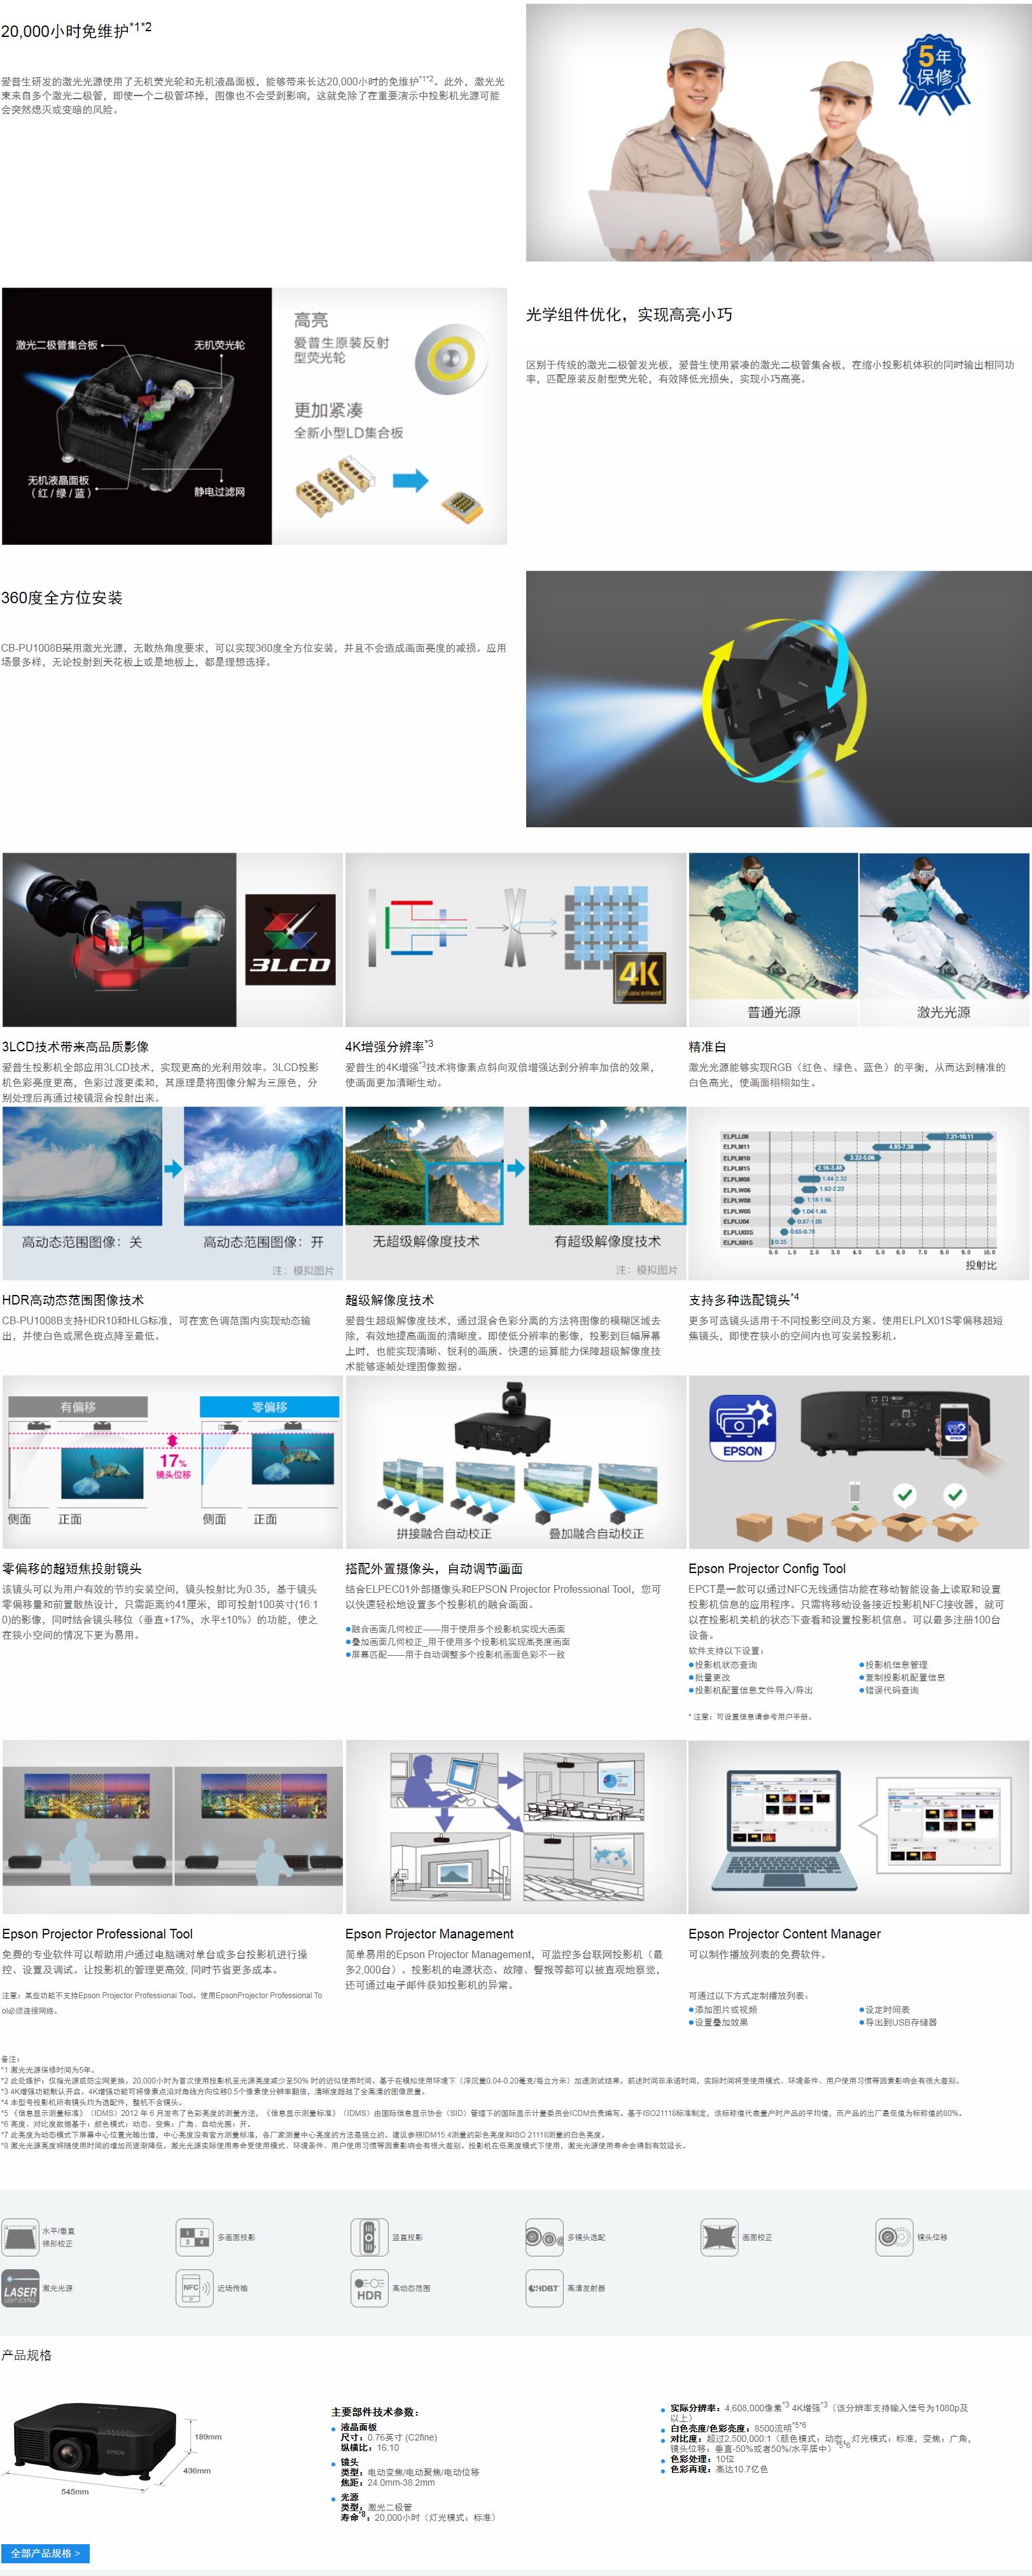Click the HDR高动态范围图像技术 heading
Screen dimensions: 1032x2576
pyautogui.click(x=73, y=1299)
